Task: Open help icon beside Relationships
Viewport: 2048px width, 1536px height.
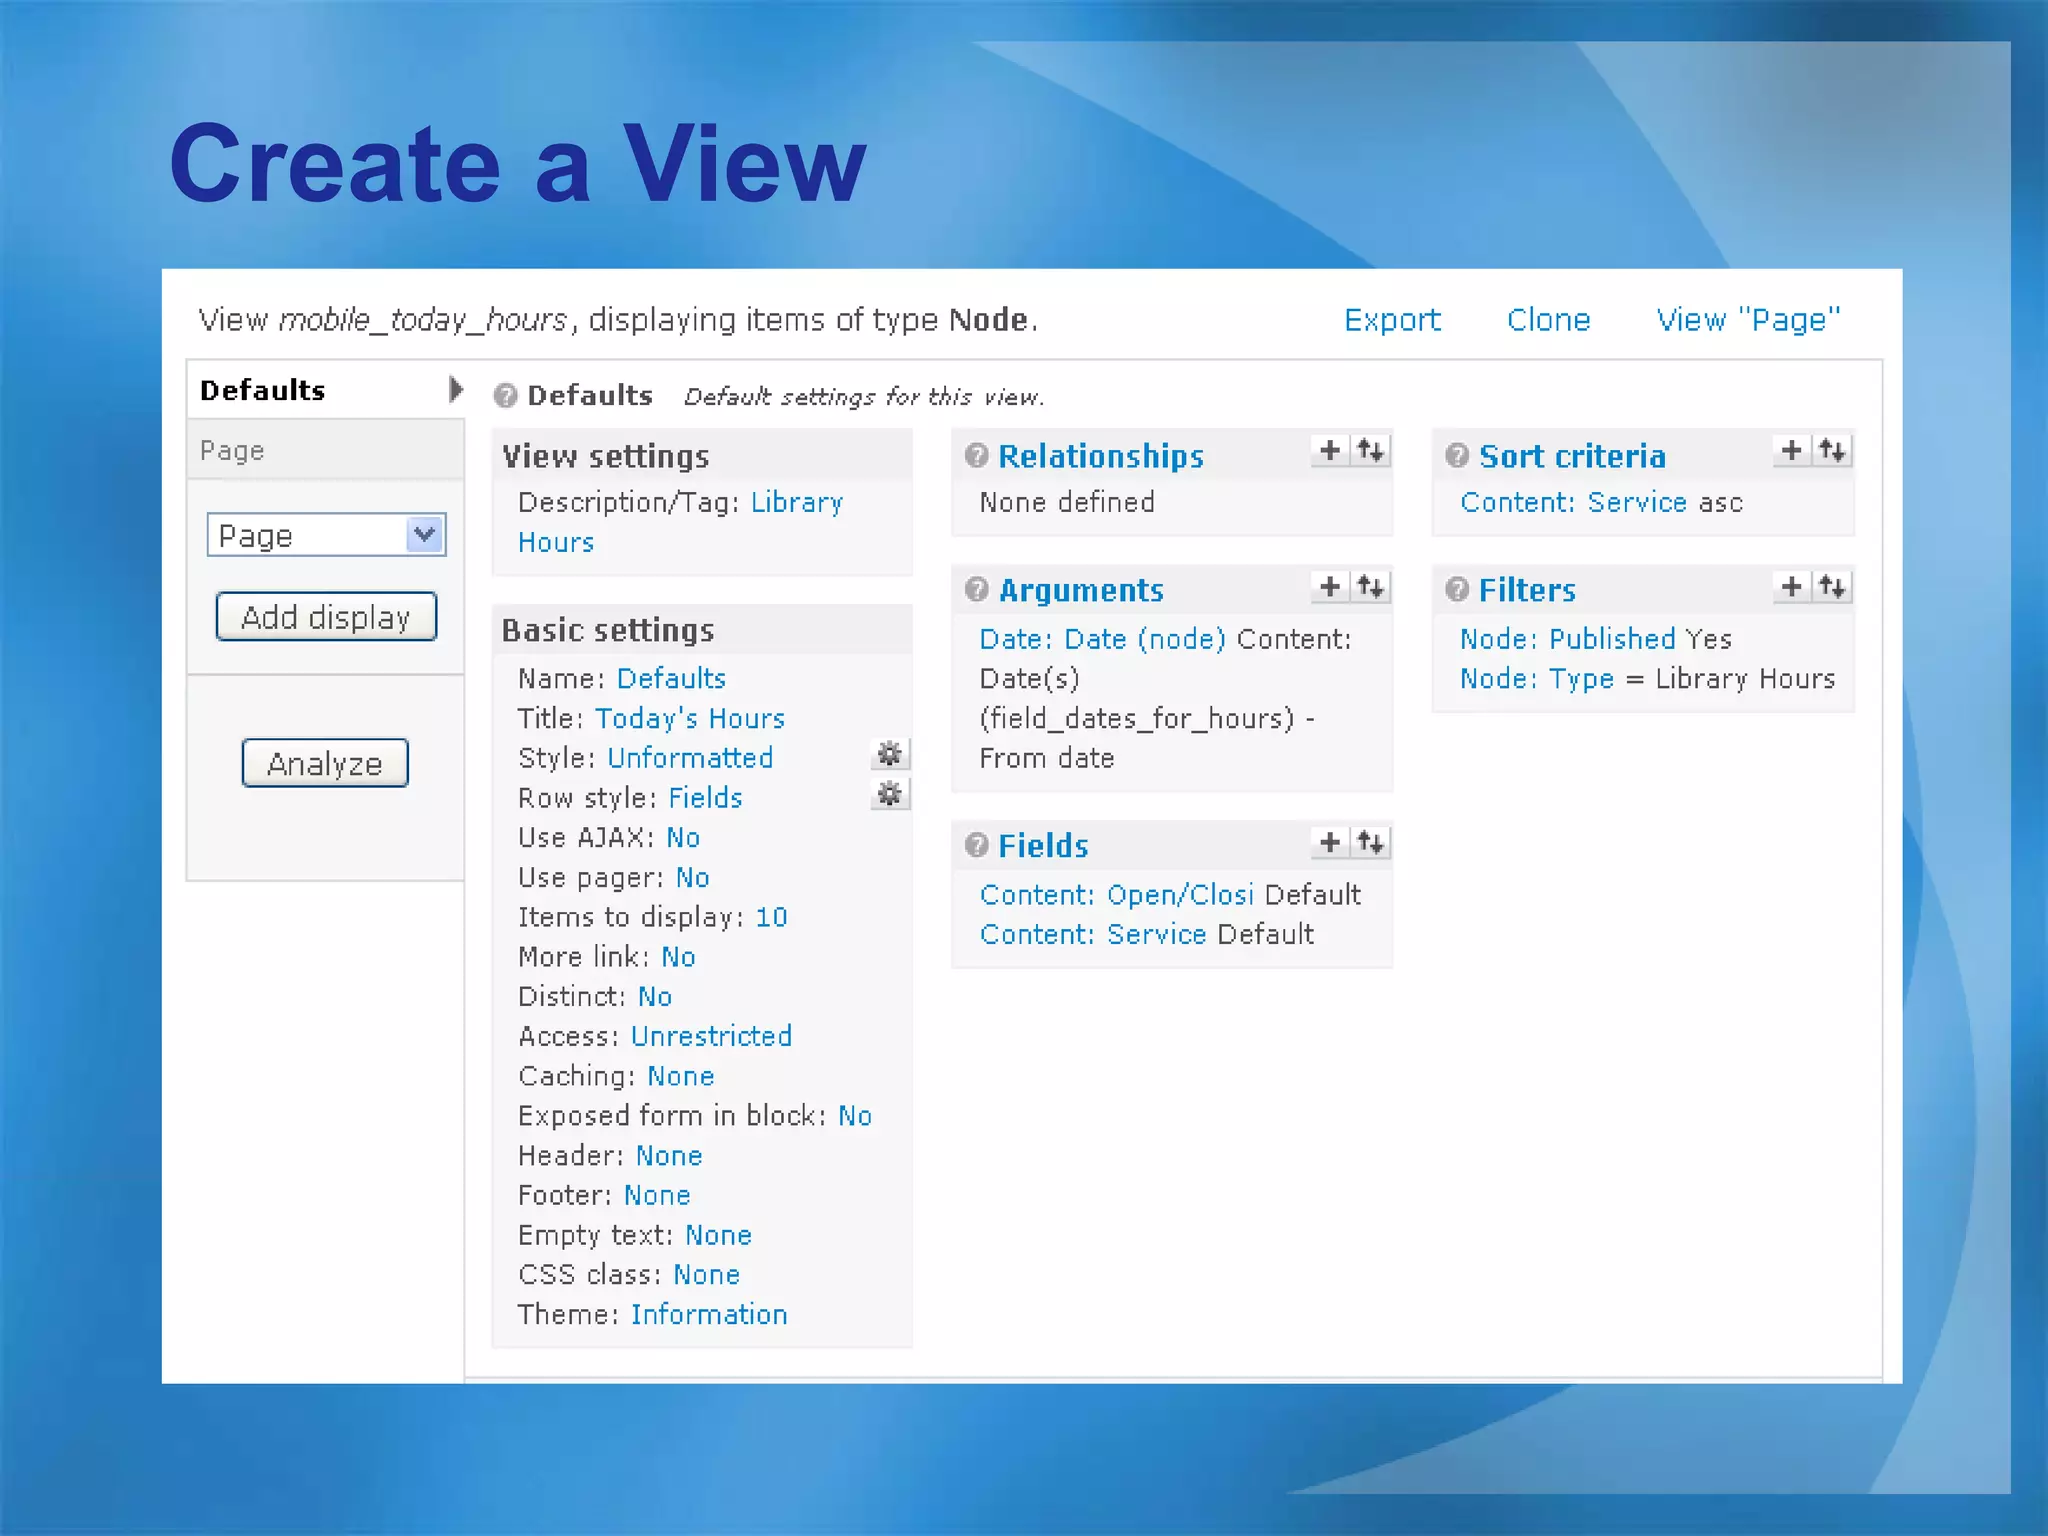Action: pyautogui.click(x=976, y=456)
